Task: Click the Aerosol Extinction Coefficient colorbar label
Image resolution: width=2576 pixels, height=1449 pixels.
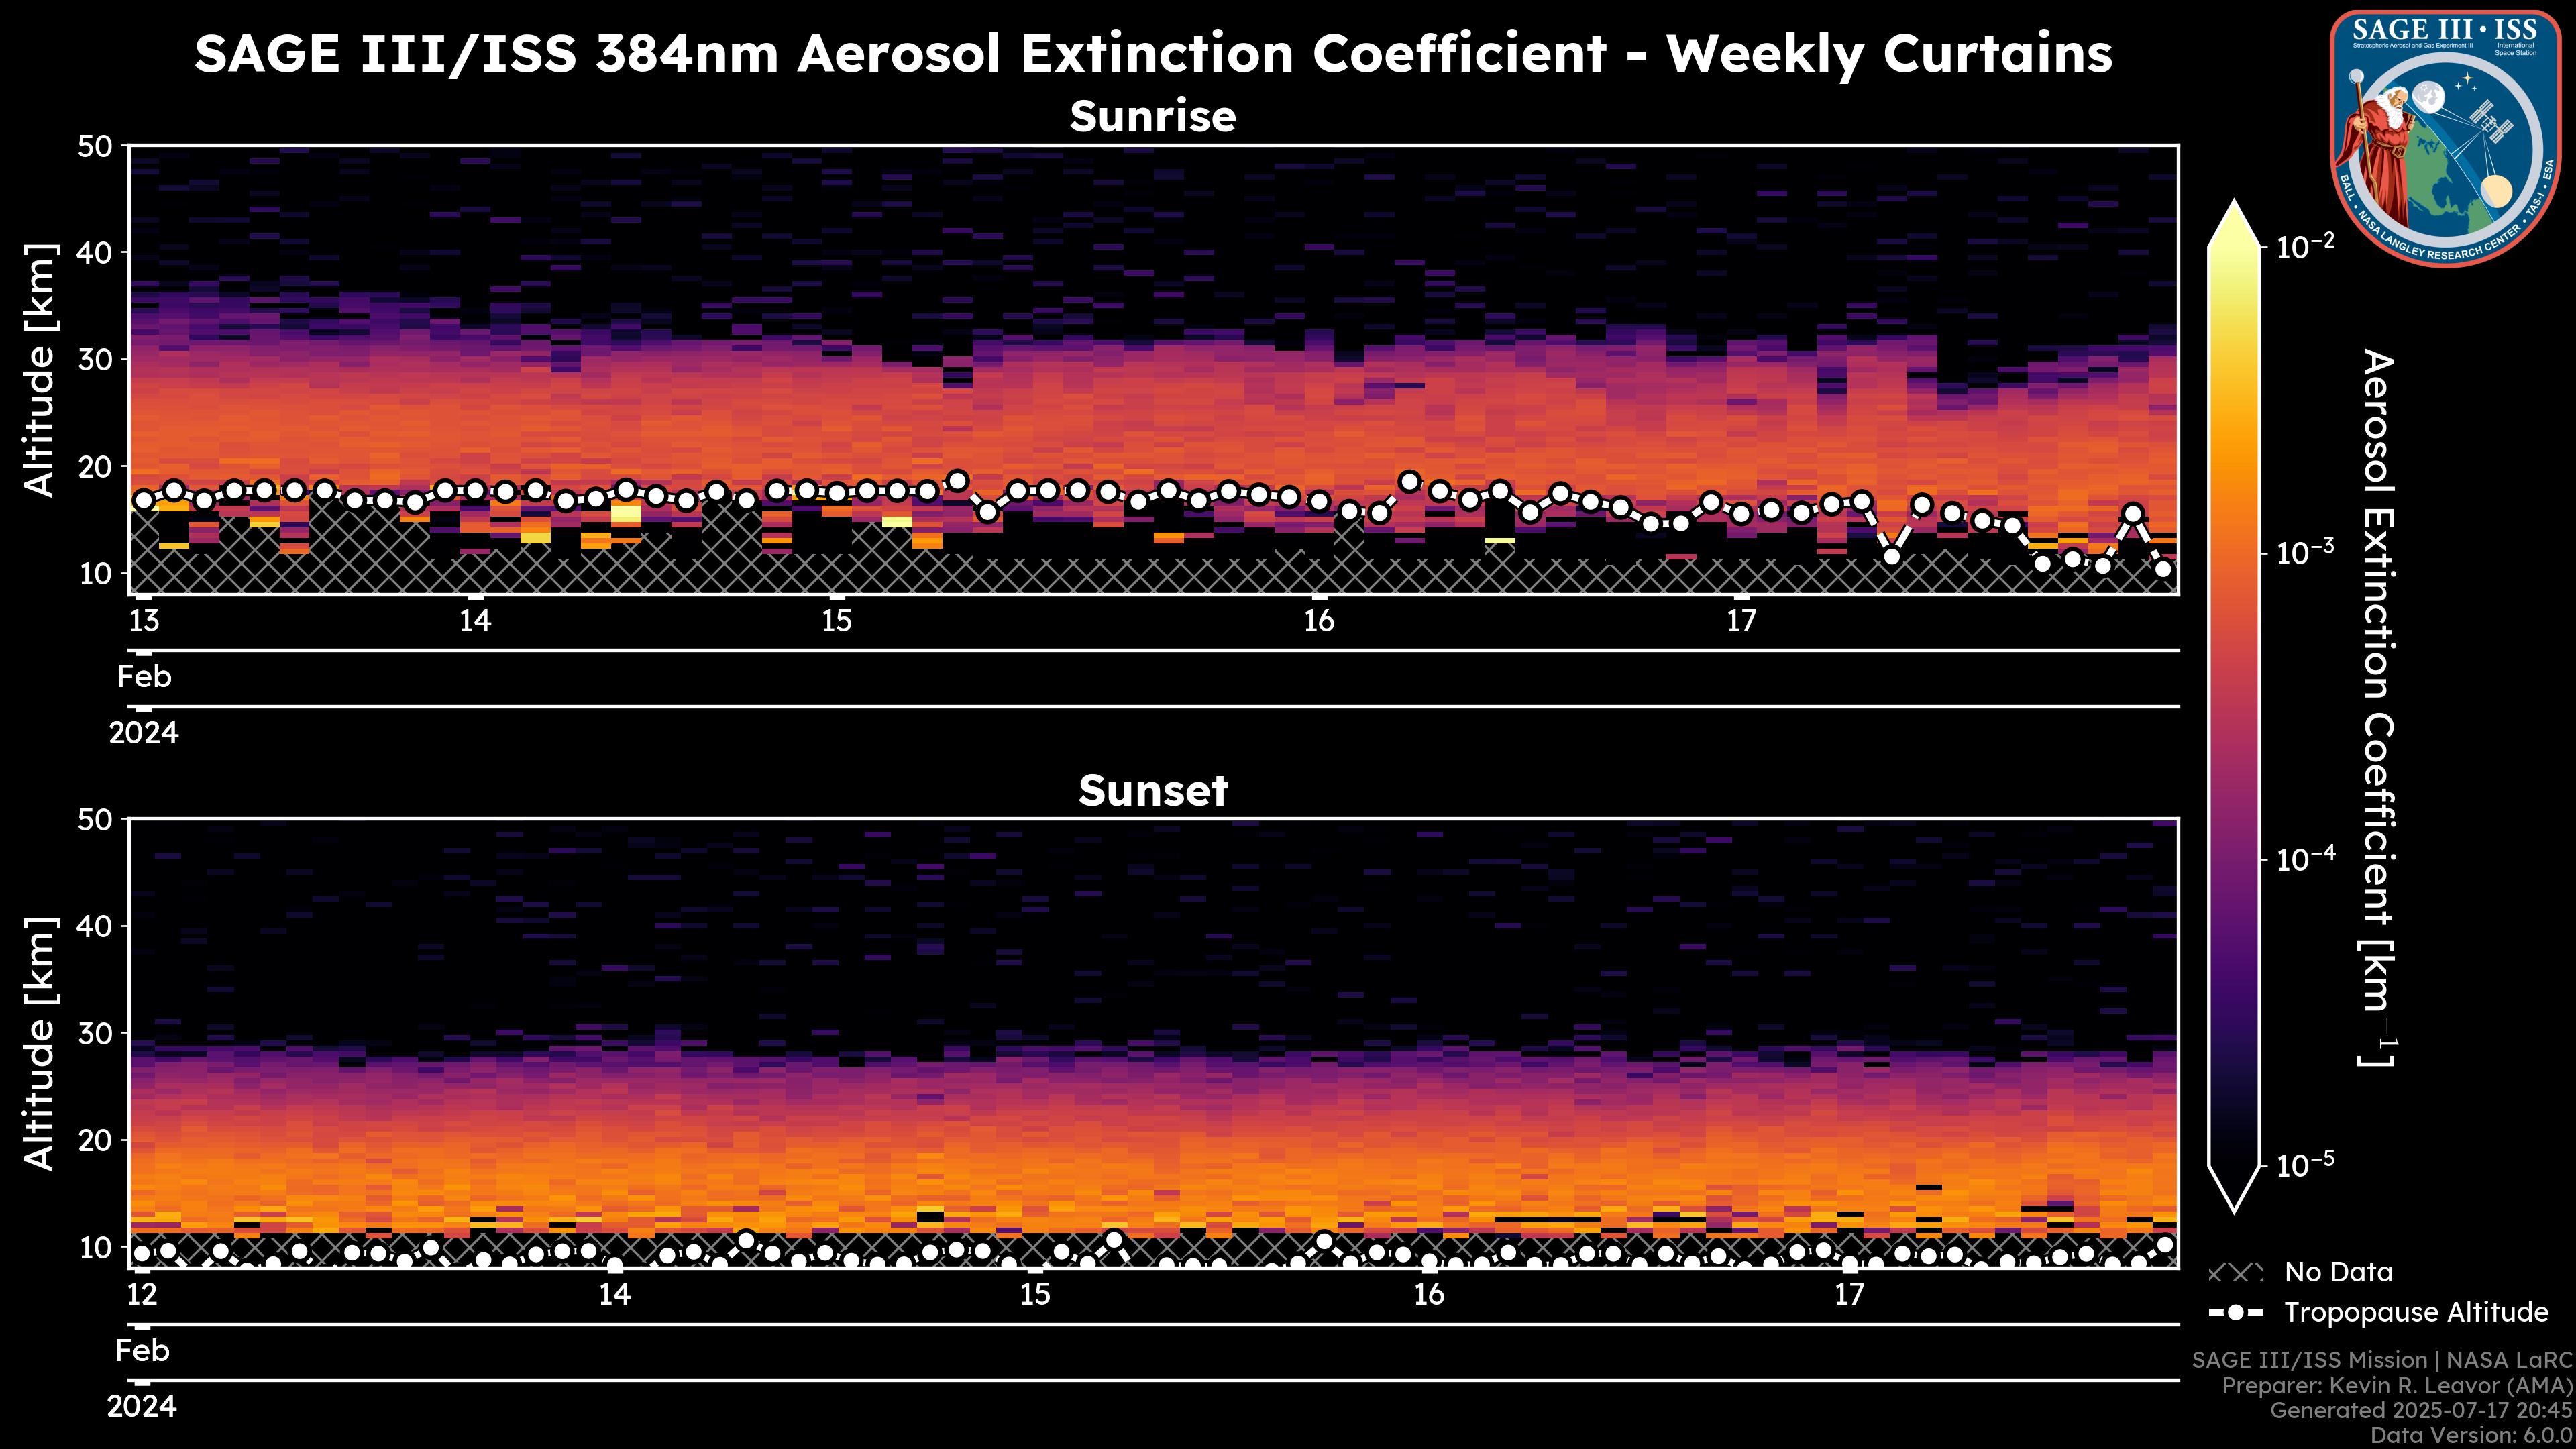Action: [2378, 707]
